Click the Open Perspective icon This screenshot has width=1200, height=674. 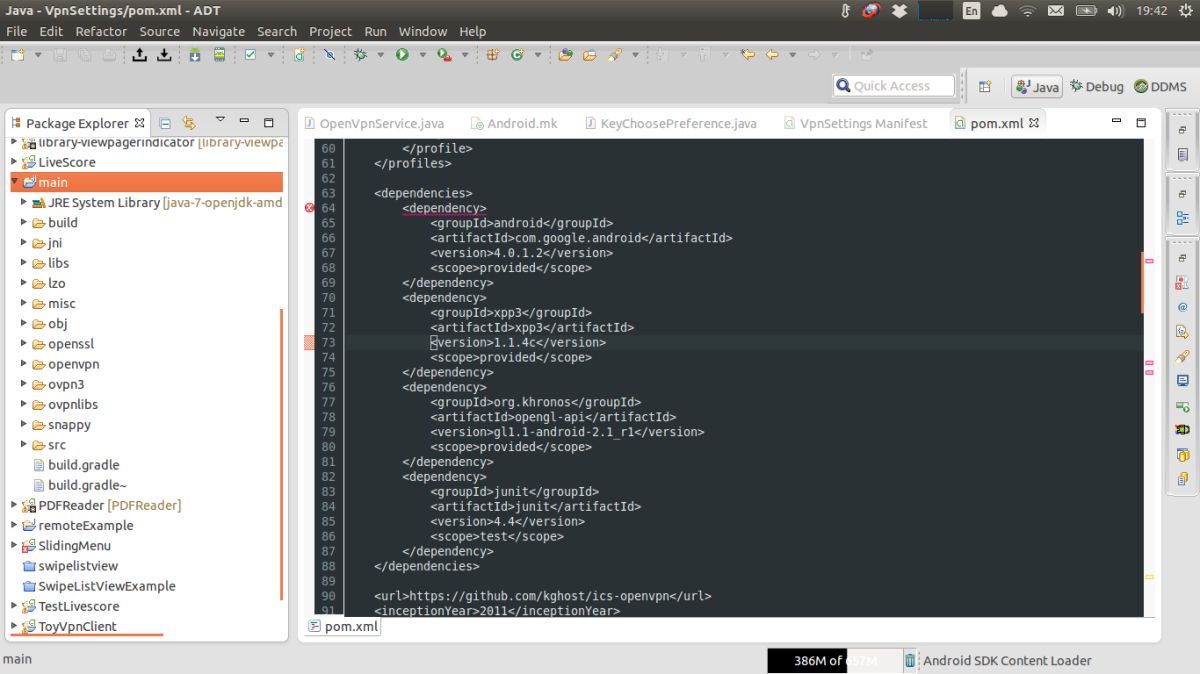[x=985, y=87]
